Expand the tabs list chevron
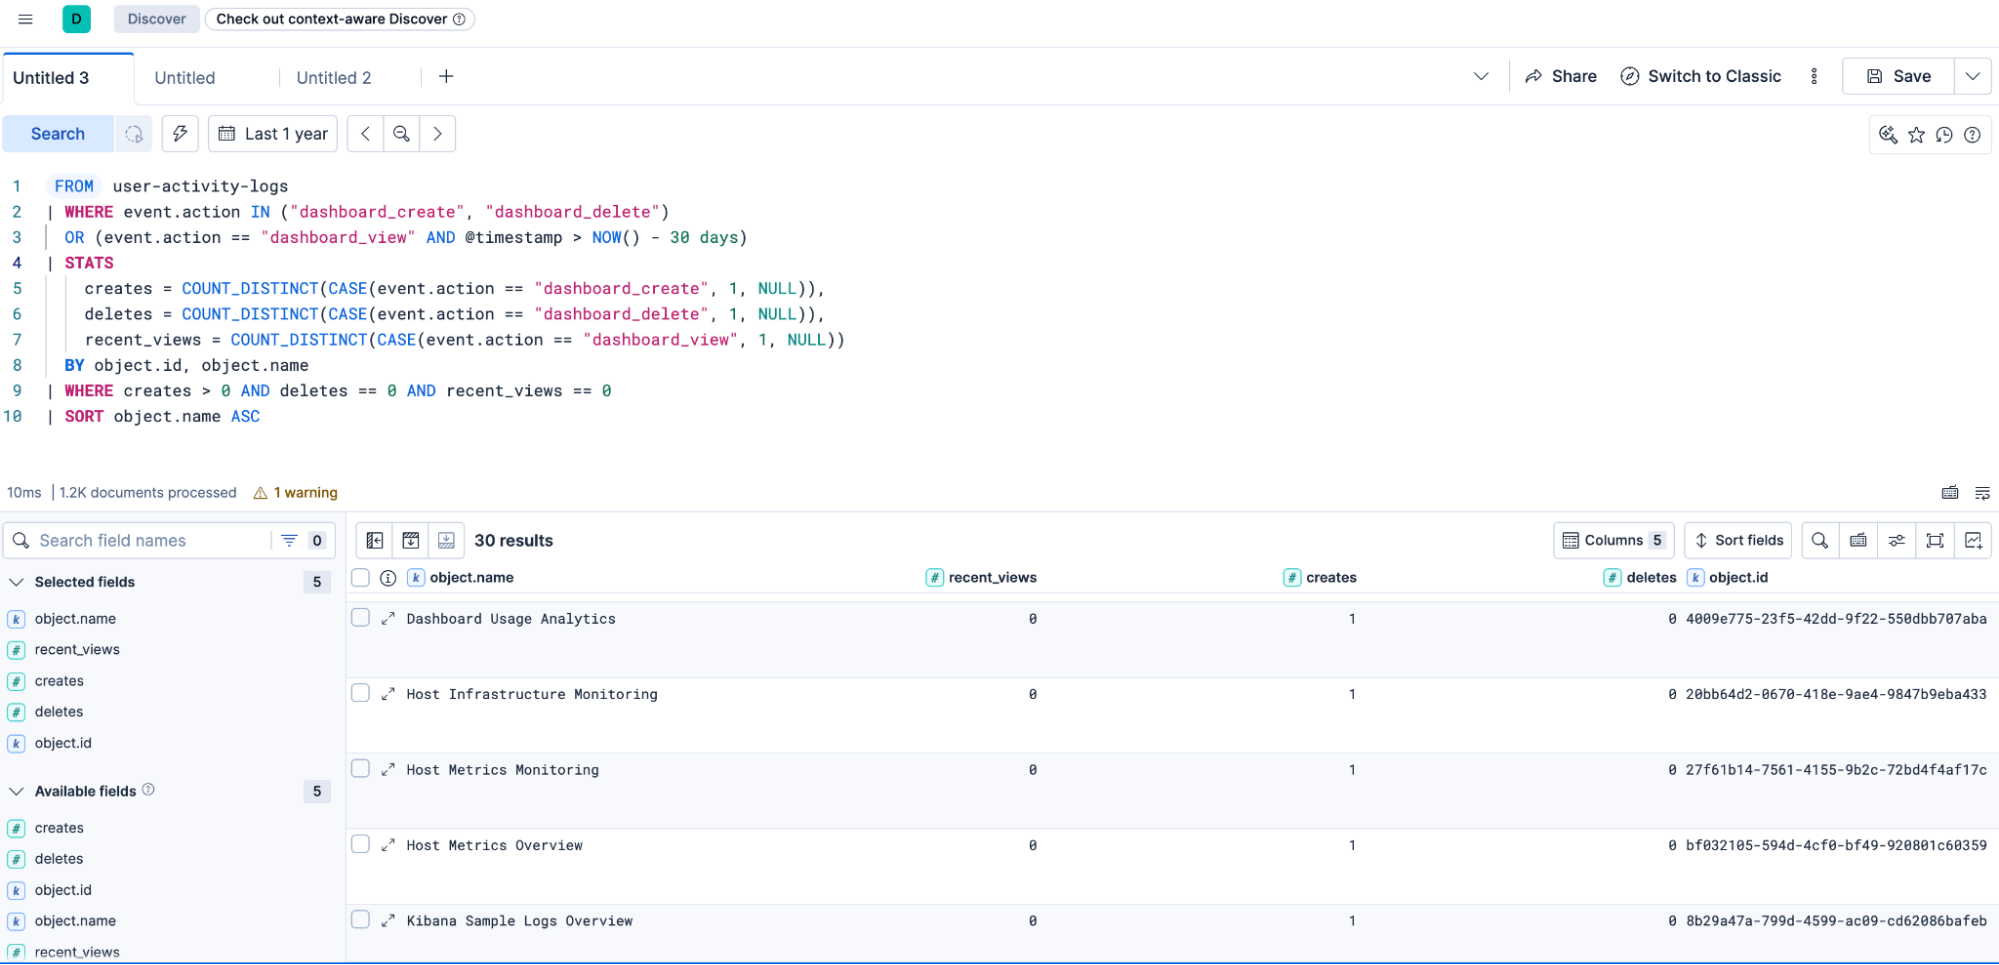The width and height of the screenshot is (1999, 965). click(1481, 77)
